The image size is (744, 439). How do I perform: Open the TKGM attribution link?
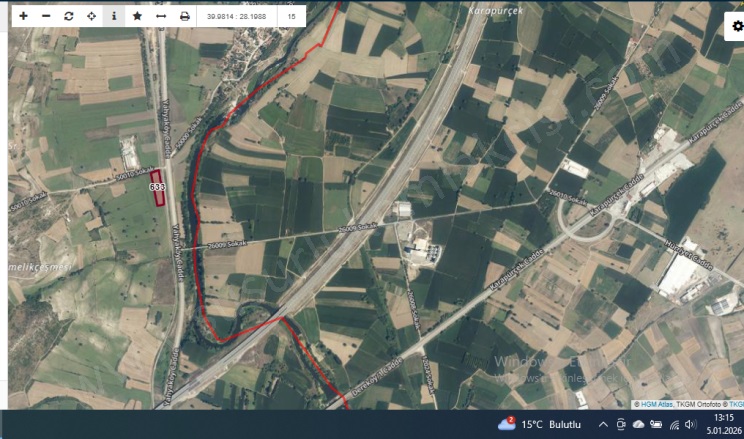pos(736,404)
